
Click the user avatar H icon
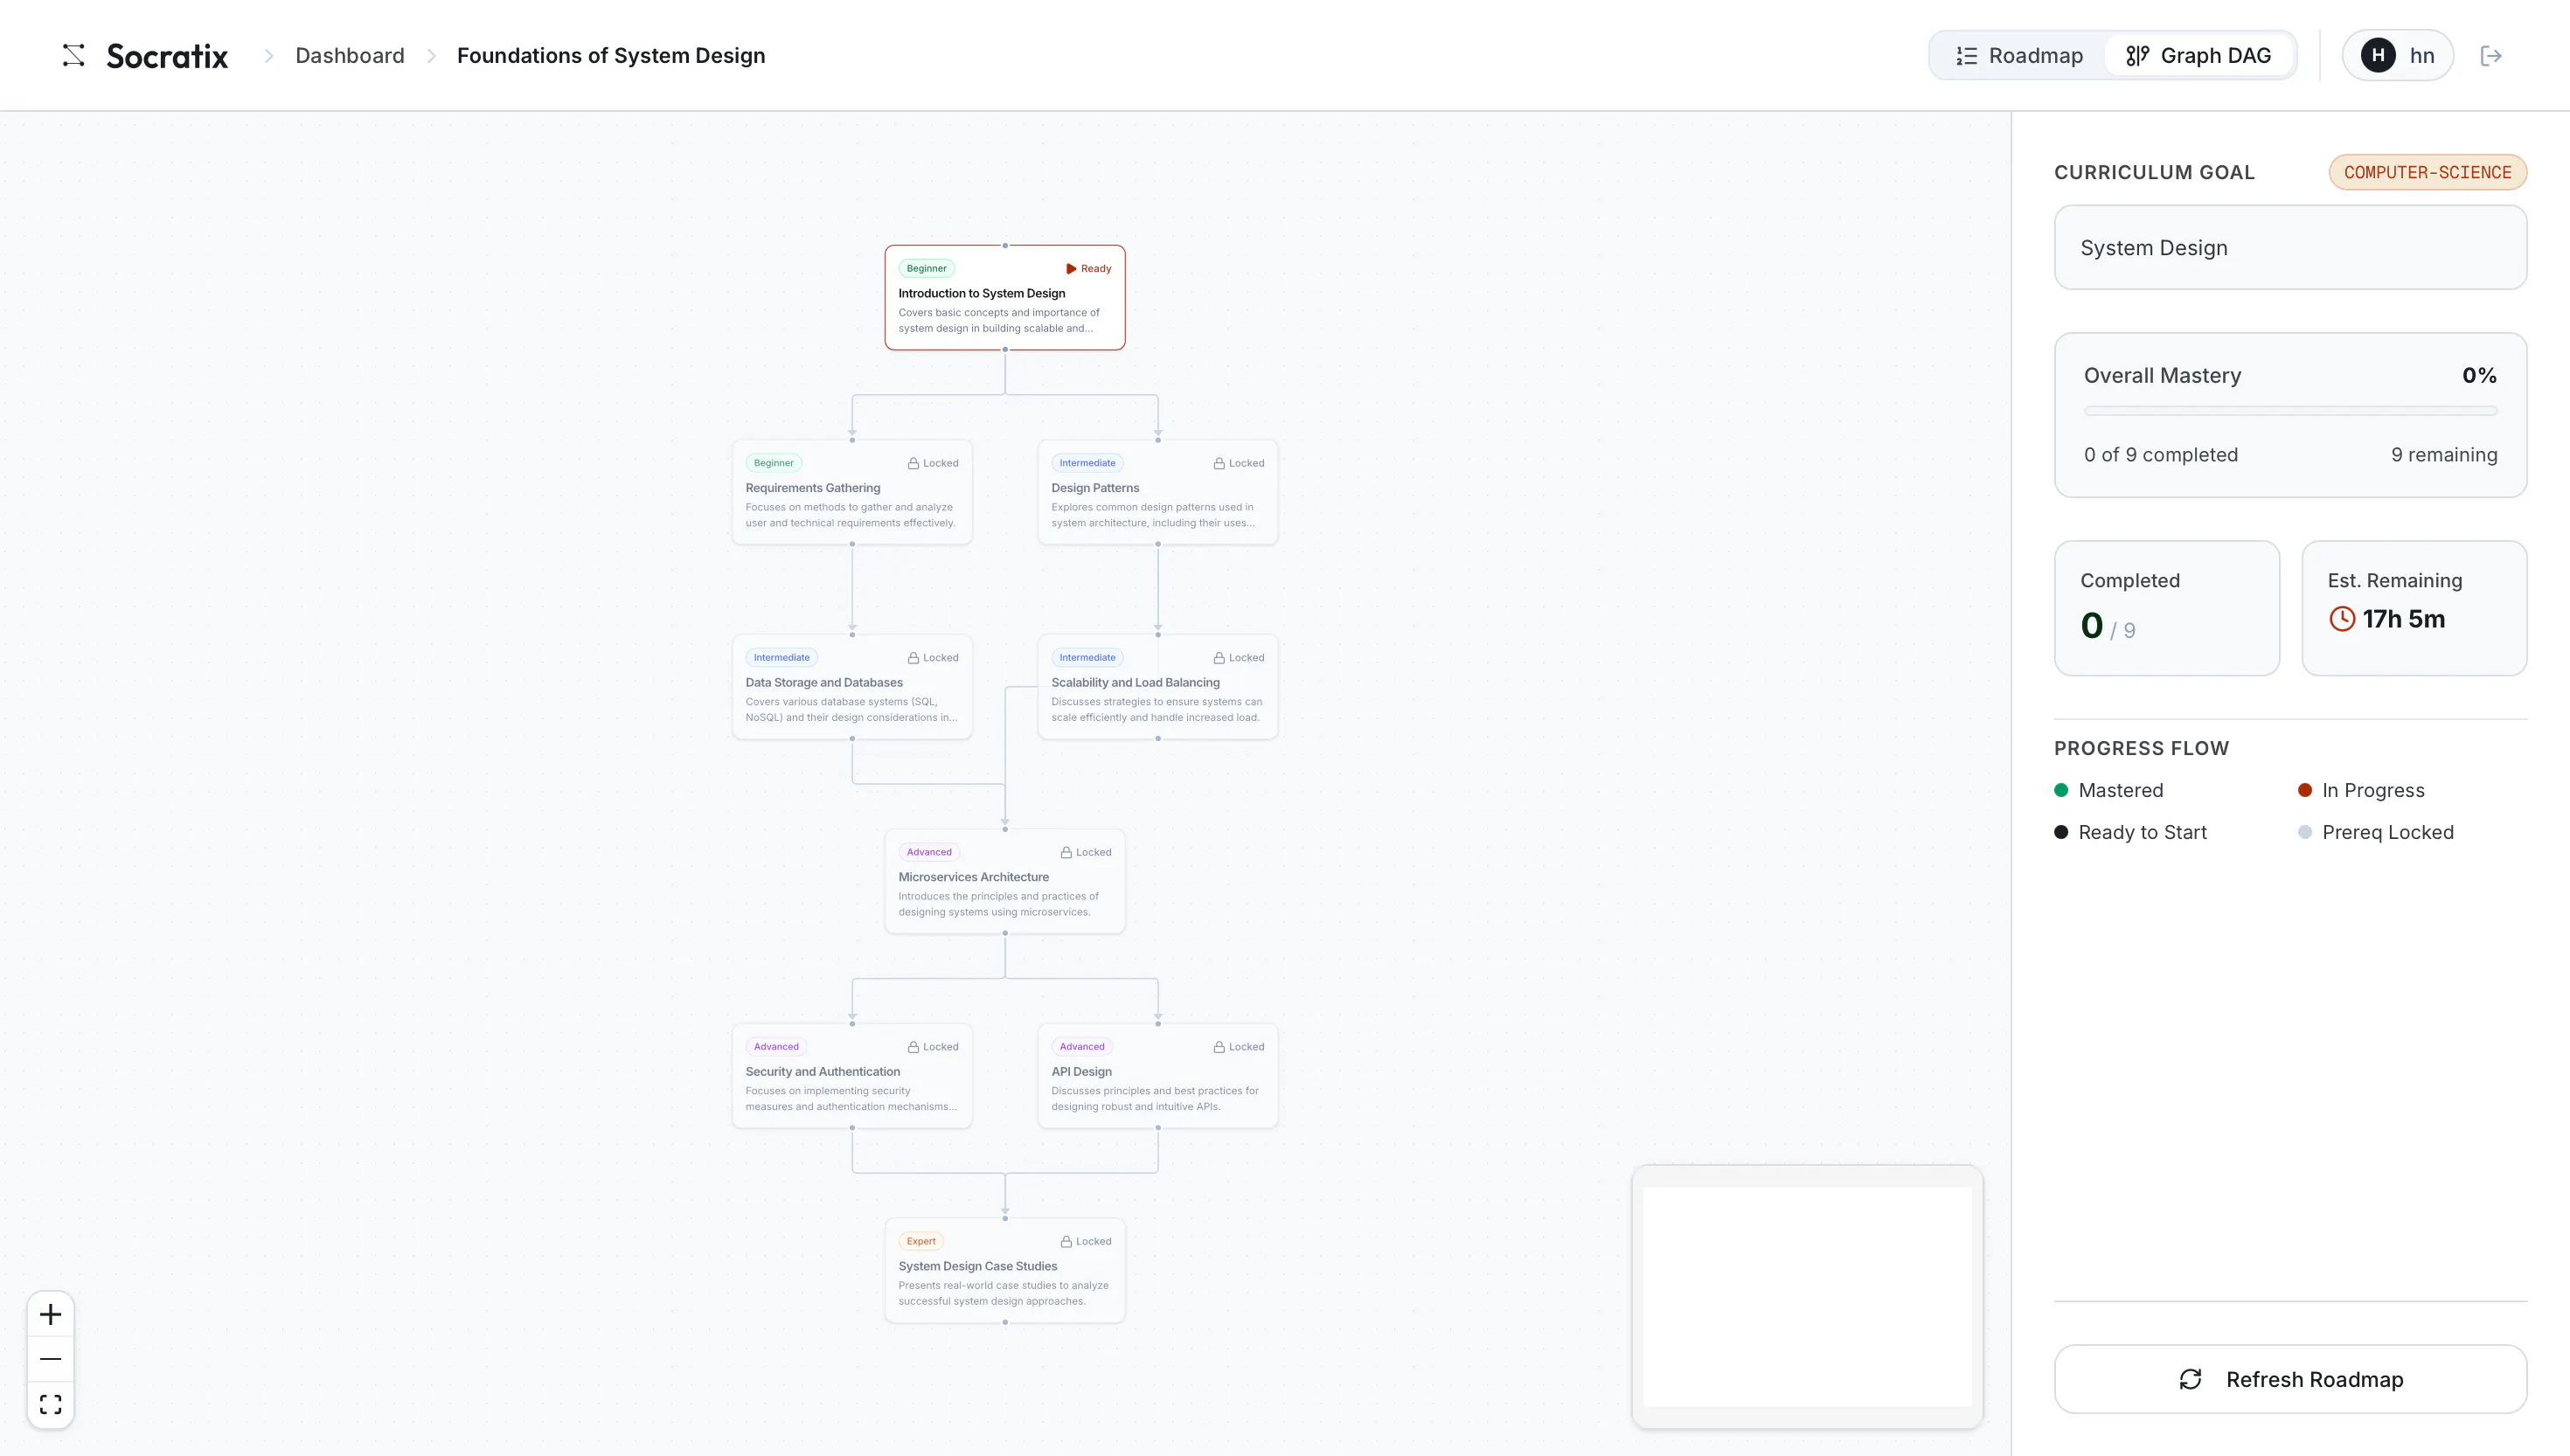[x=2378, y=55]
